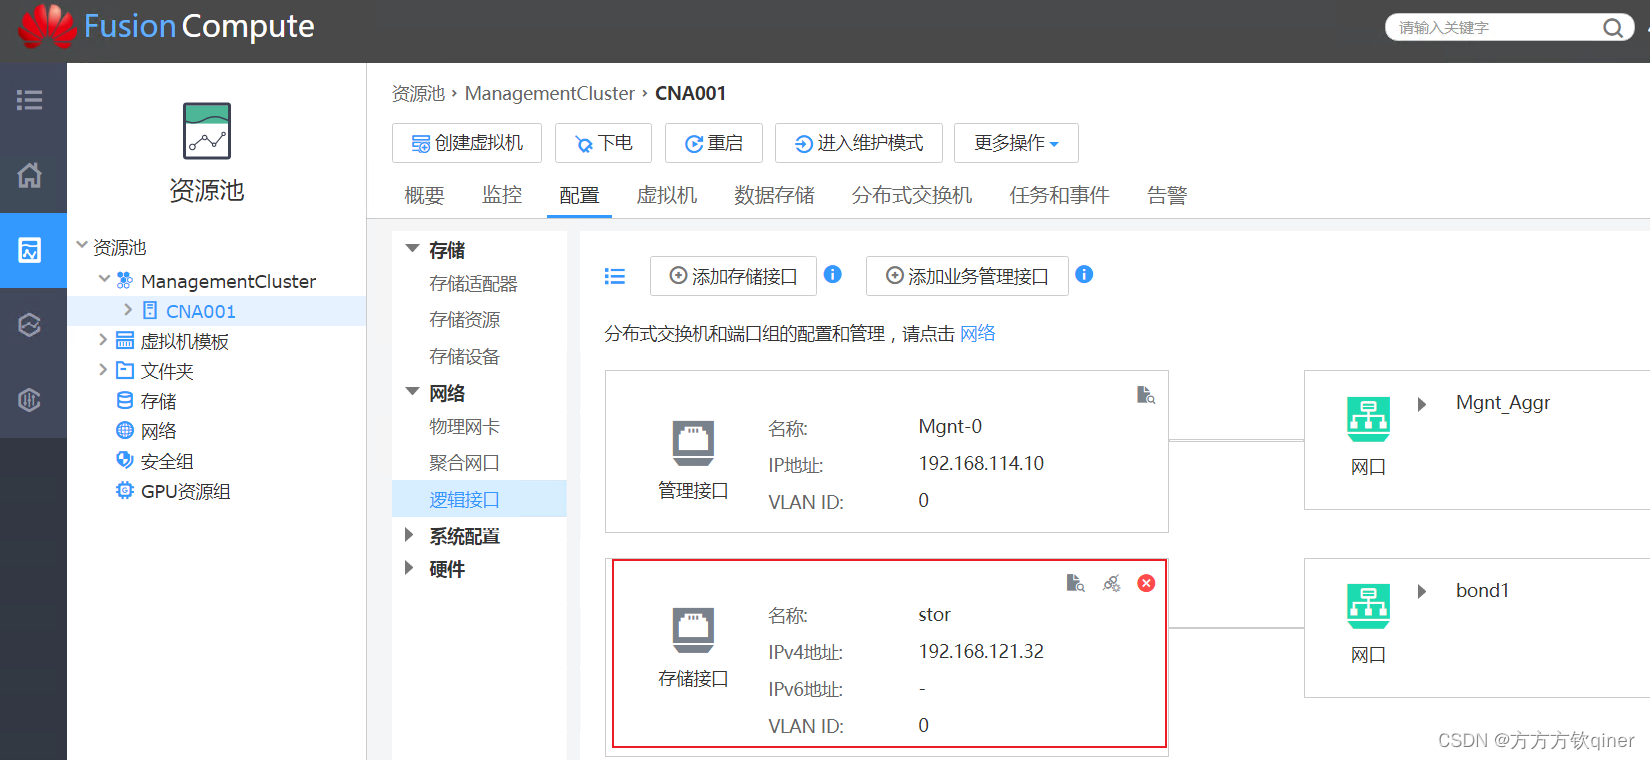The image size is (1650, 760).
Task: Open 物理网卡 in config menu
Action: coord(464,427)
